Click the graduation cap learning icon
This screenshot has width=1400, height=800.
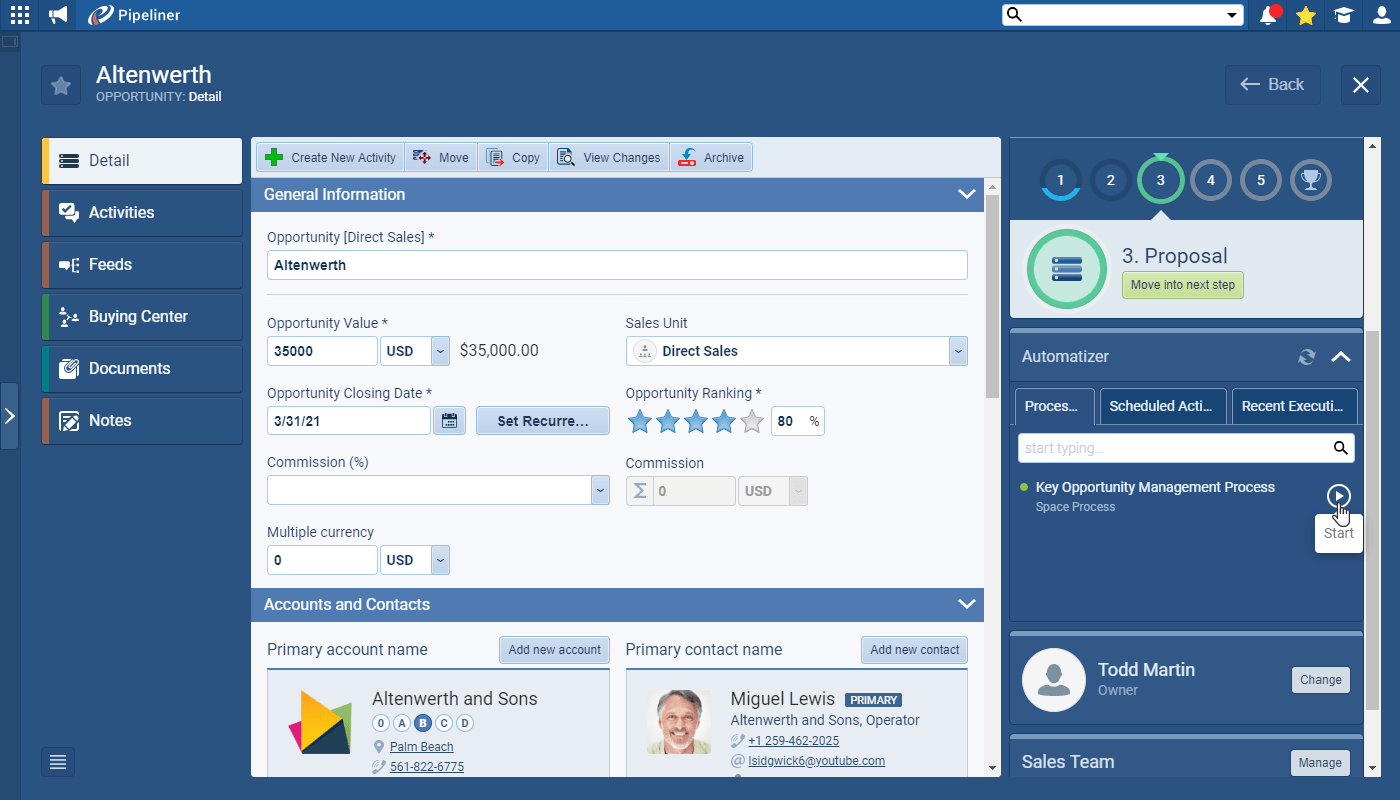[1343, 15]
